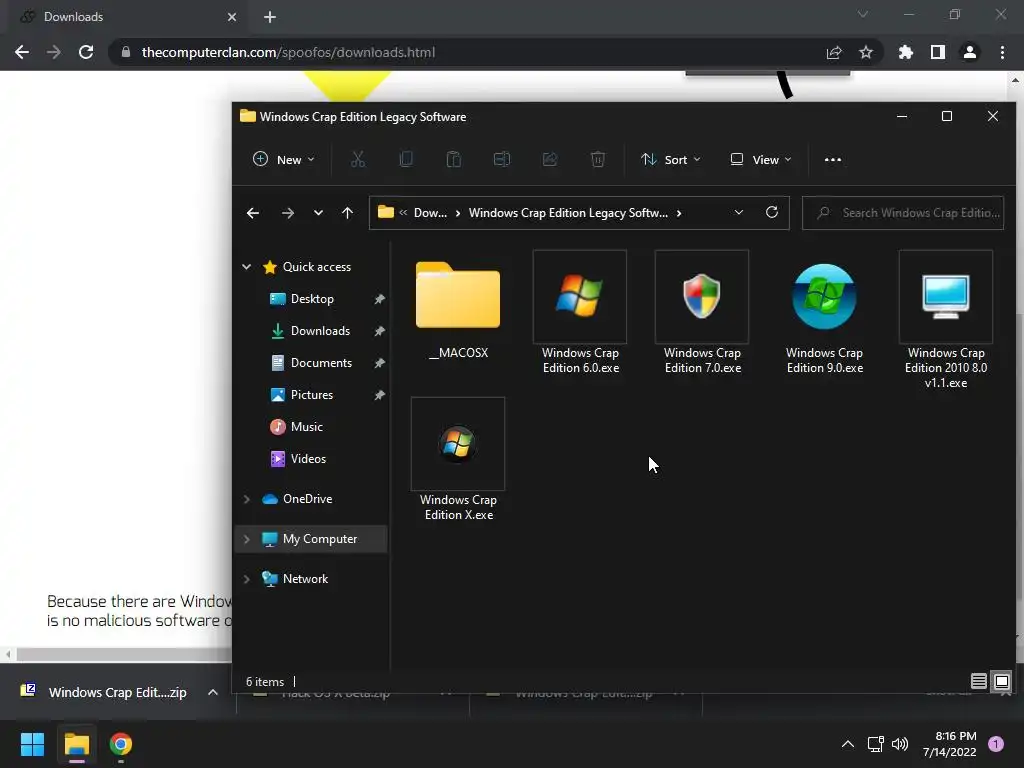
Task: Open Chrome profile avatar
Action: pos(970,52)
